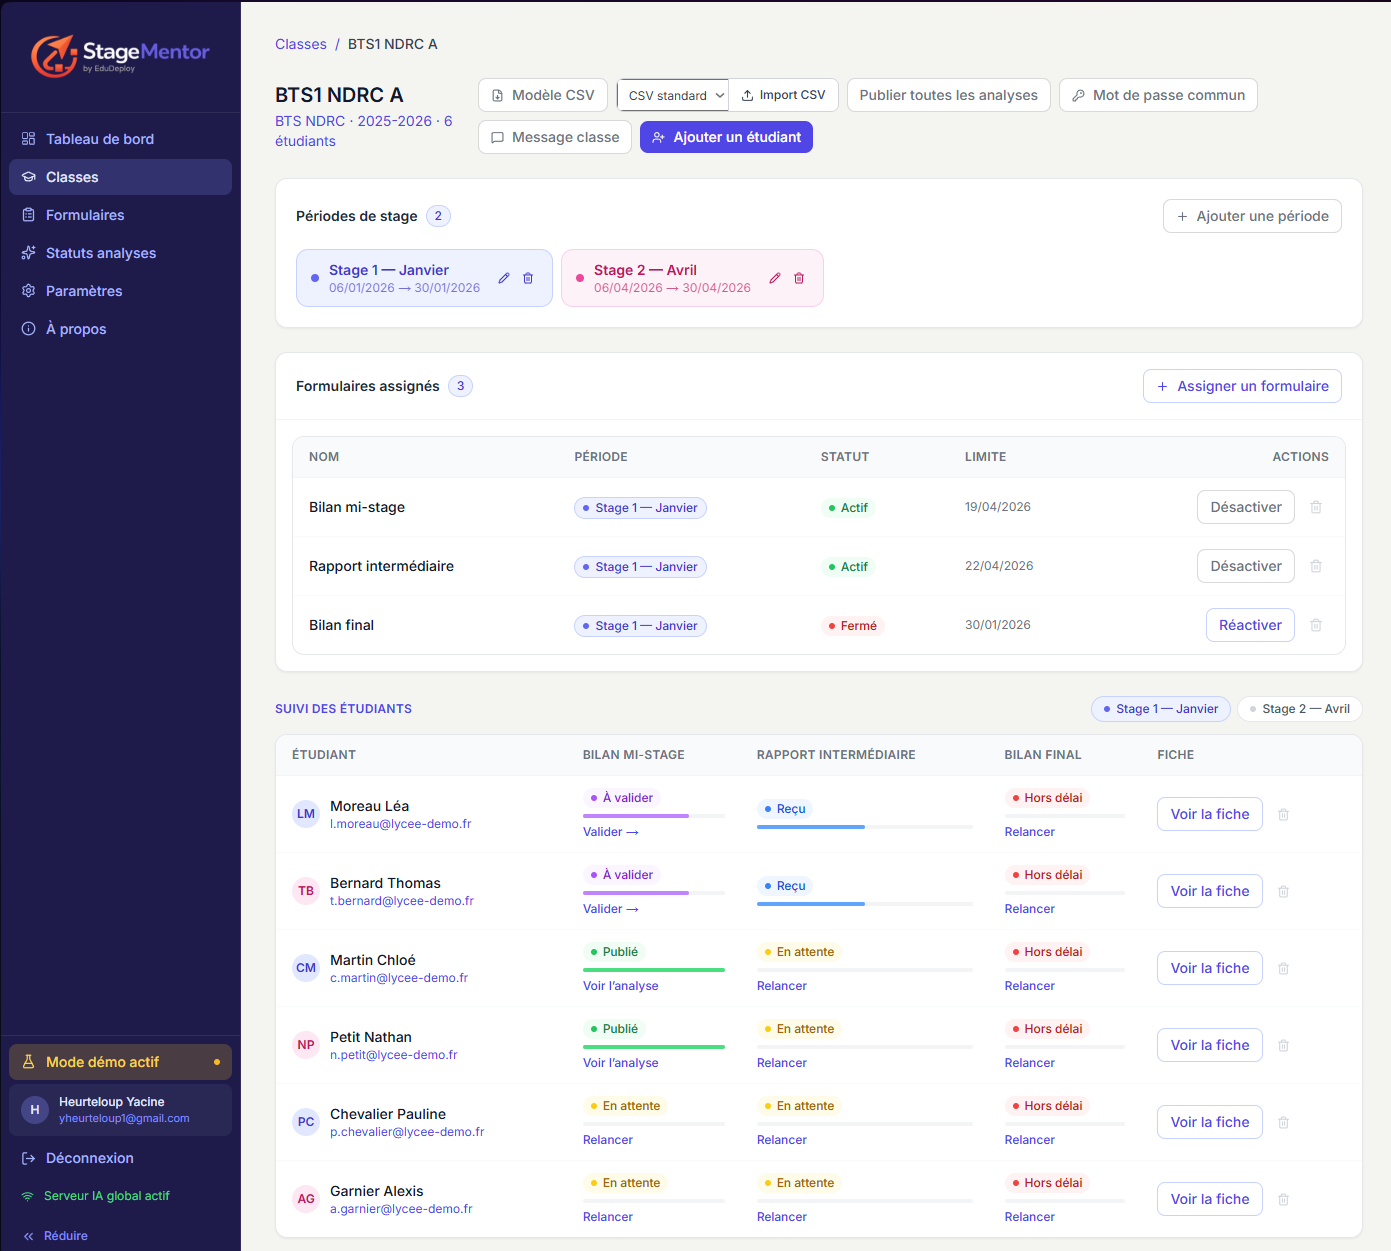Deactivate the Rapport intermédiaire form
The height and width of the screenshot is (1251, 1391).
coord(1245,566)
